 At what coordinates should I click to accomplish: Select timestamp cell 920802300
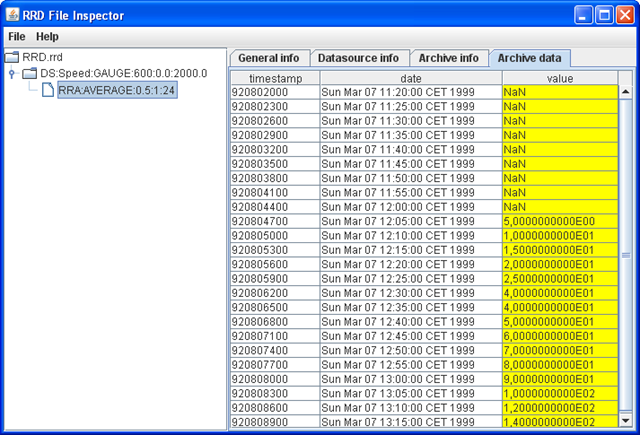(275, 107)
